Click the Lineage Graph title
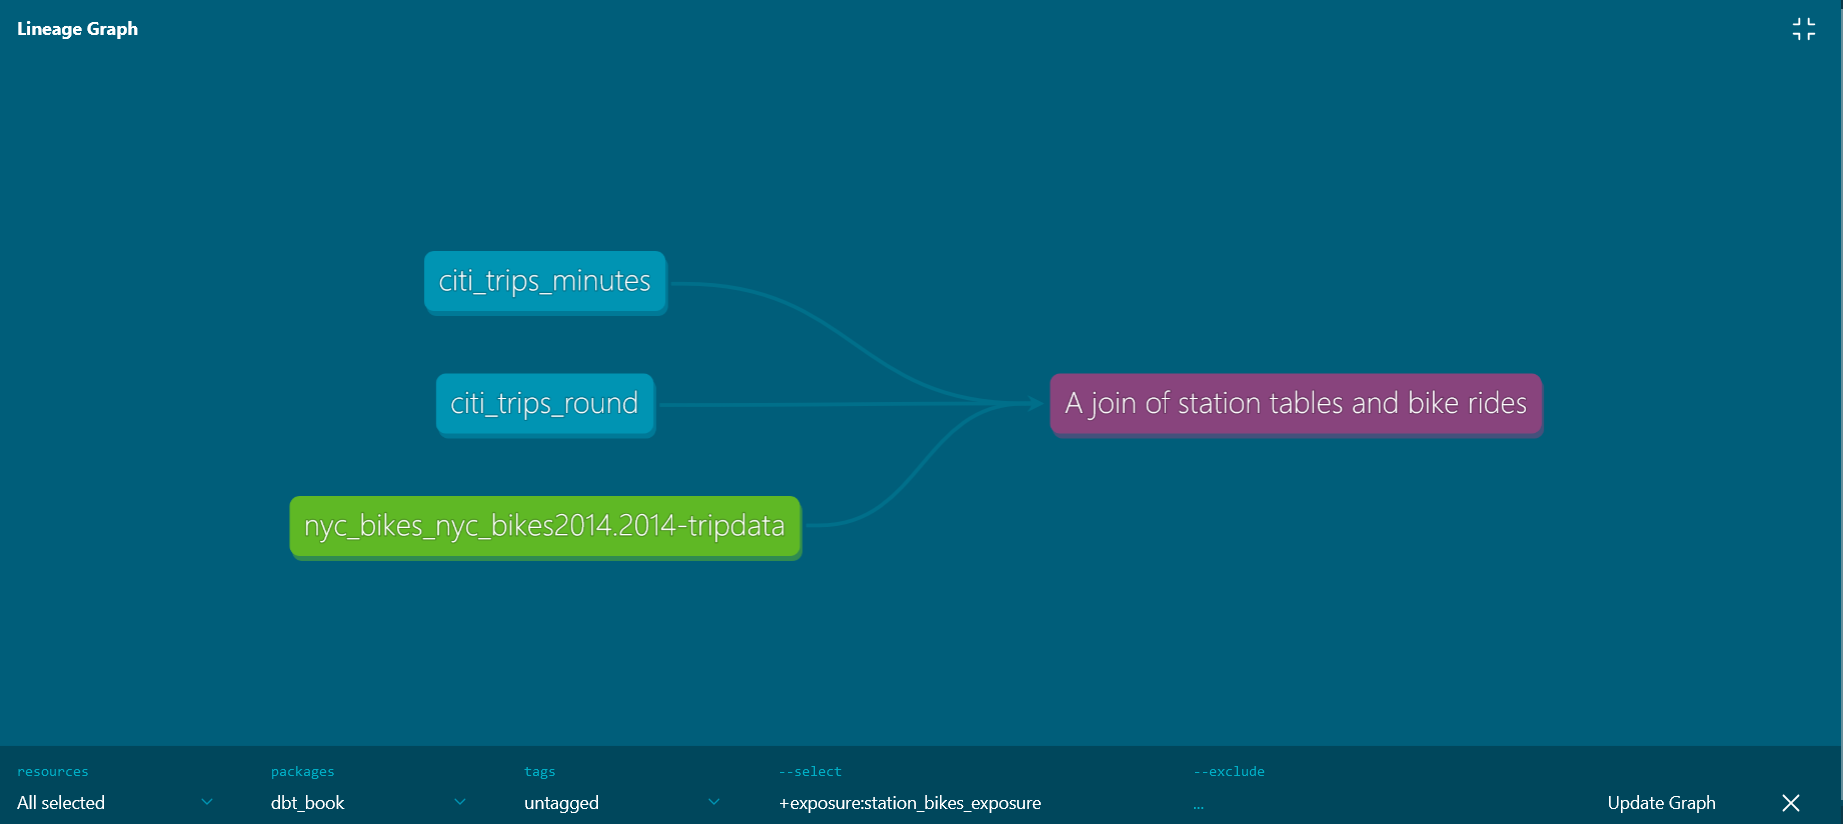This screenshot has width=1843, height=824. 77,29
